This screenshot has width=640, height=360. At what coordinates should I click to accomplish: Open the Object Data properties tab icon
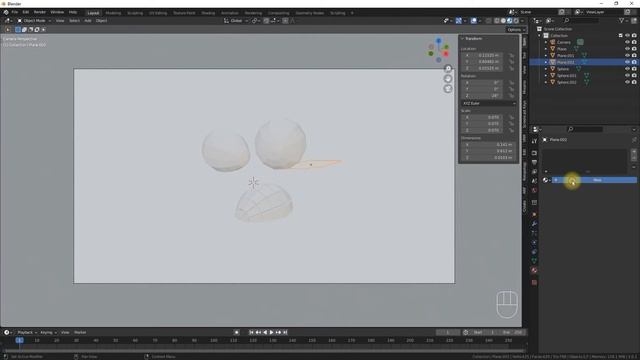tap(534, 261)
